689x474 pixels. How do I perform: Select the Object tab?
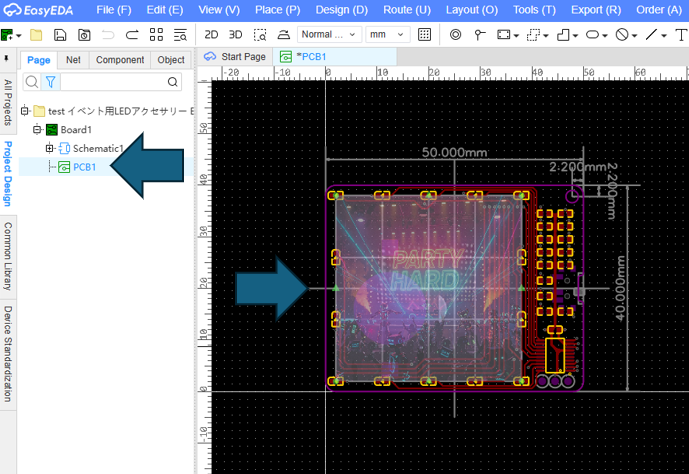pos(171,60)
